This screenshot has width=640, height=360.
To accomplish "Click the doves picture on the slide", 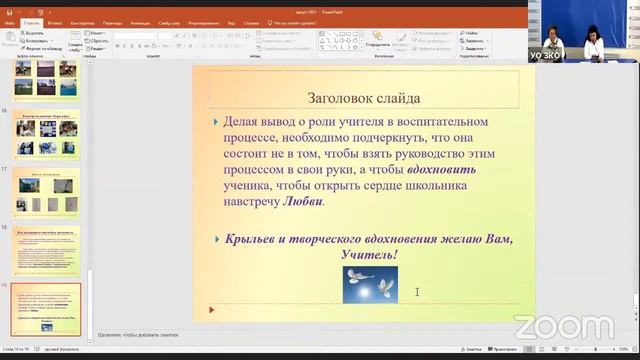I will 370,285.
